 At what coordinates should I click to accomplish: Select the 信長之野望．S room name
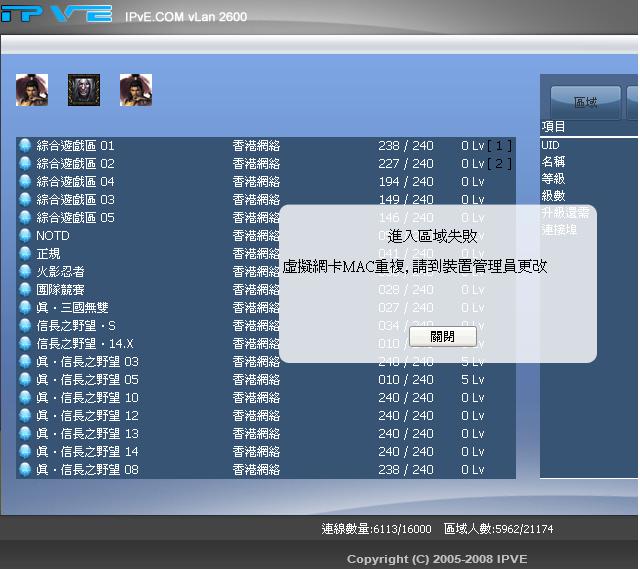tap(76, 325)
